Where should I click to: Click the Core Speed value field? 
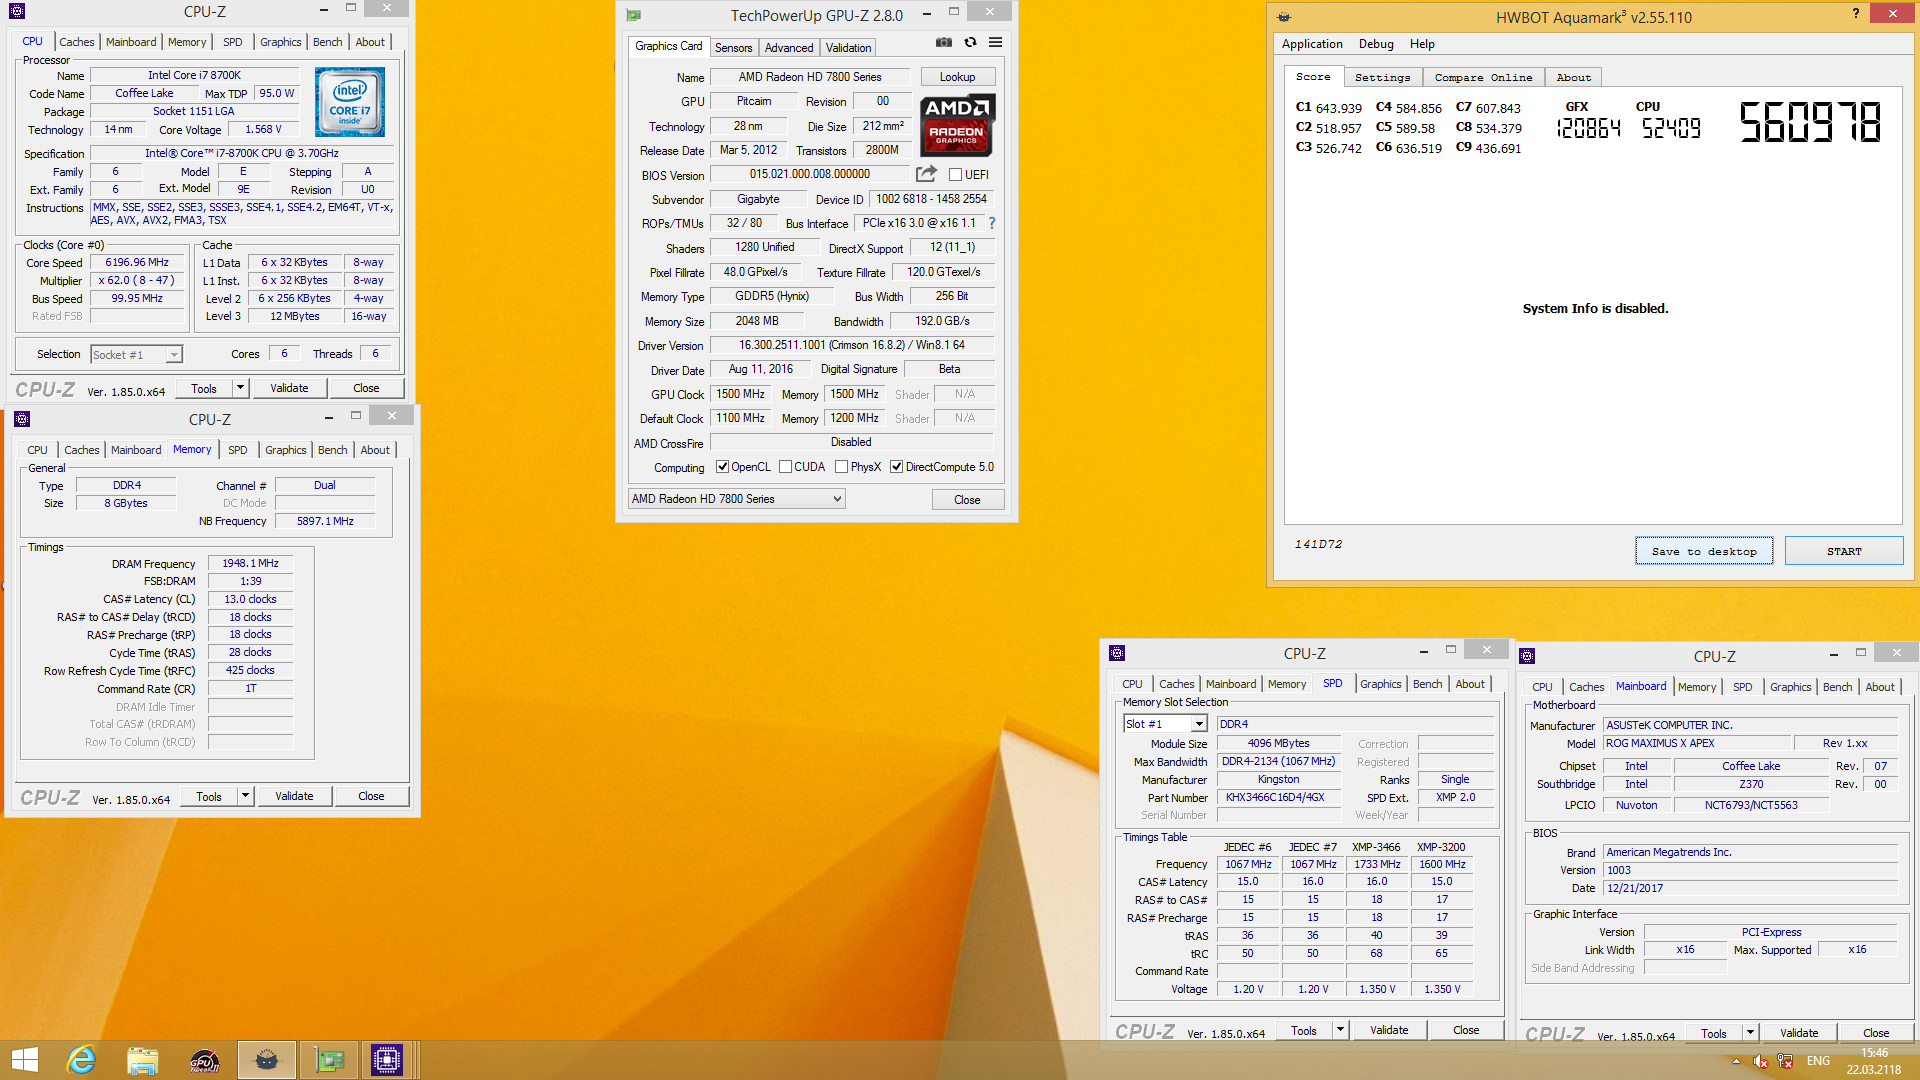click(137, 263)
